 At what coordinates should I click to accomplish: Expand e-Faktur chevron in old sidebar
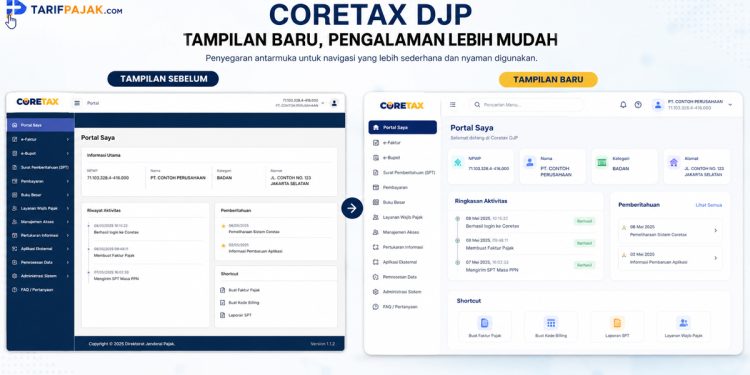point(68,139)
